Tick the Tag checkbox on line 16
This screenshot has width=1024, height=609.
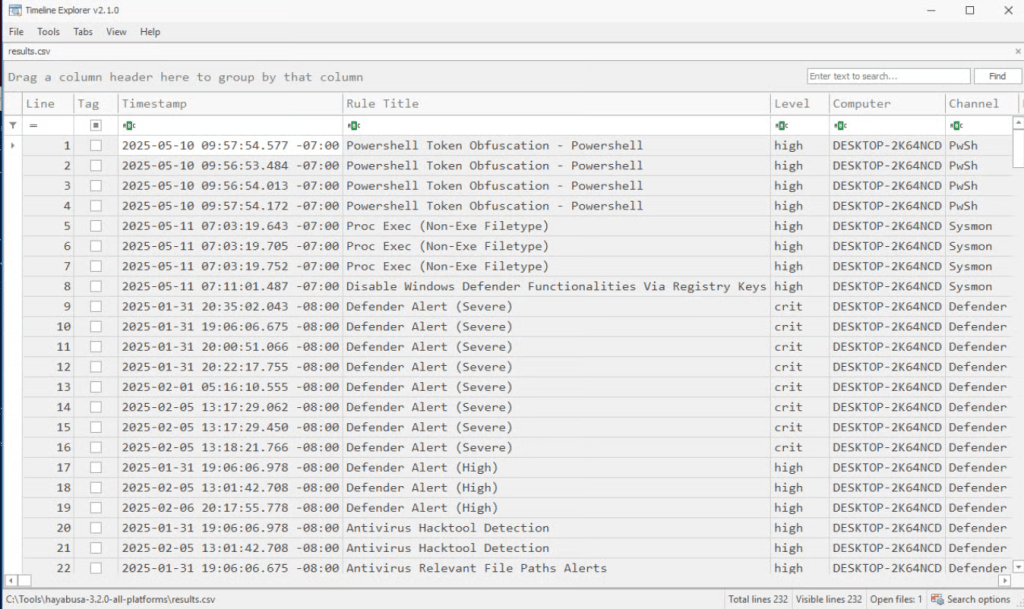96,448
